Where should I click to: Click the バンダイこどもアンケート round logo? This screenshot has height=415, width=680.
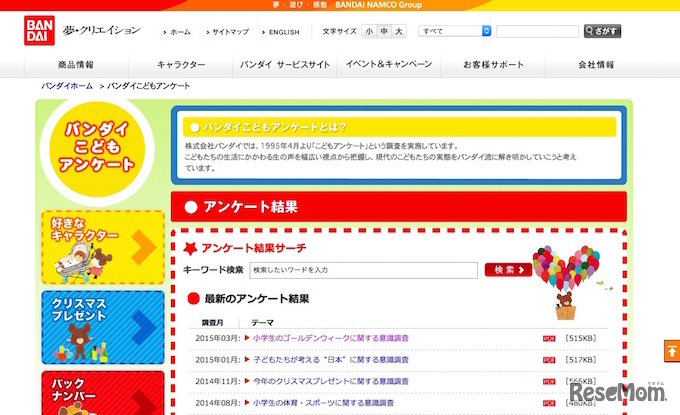pos(97,149)
